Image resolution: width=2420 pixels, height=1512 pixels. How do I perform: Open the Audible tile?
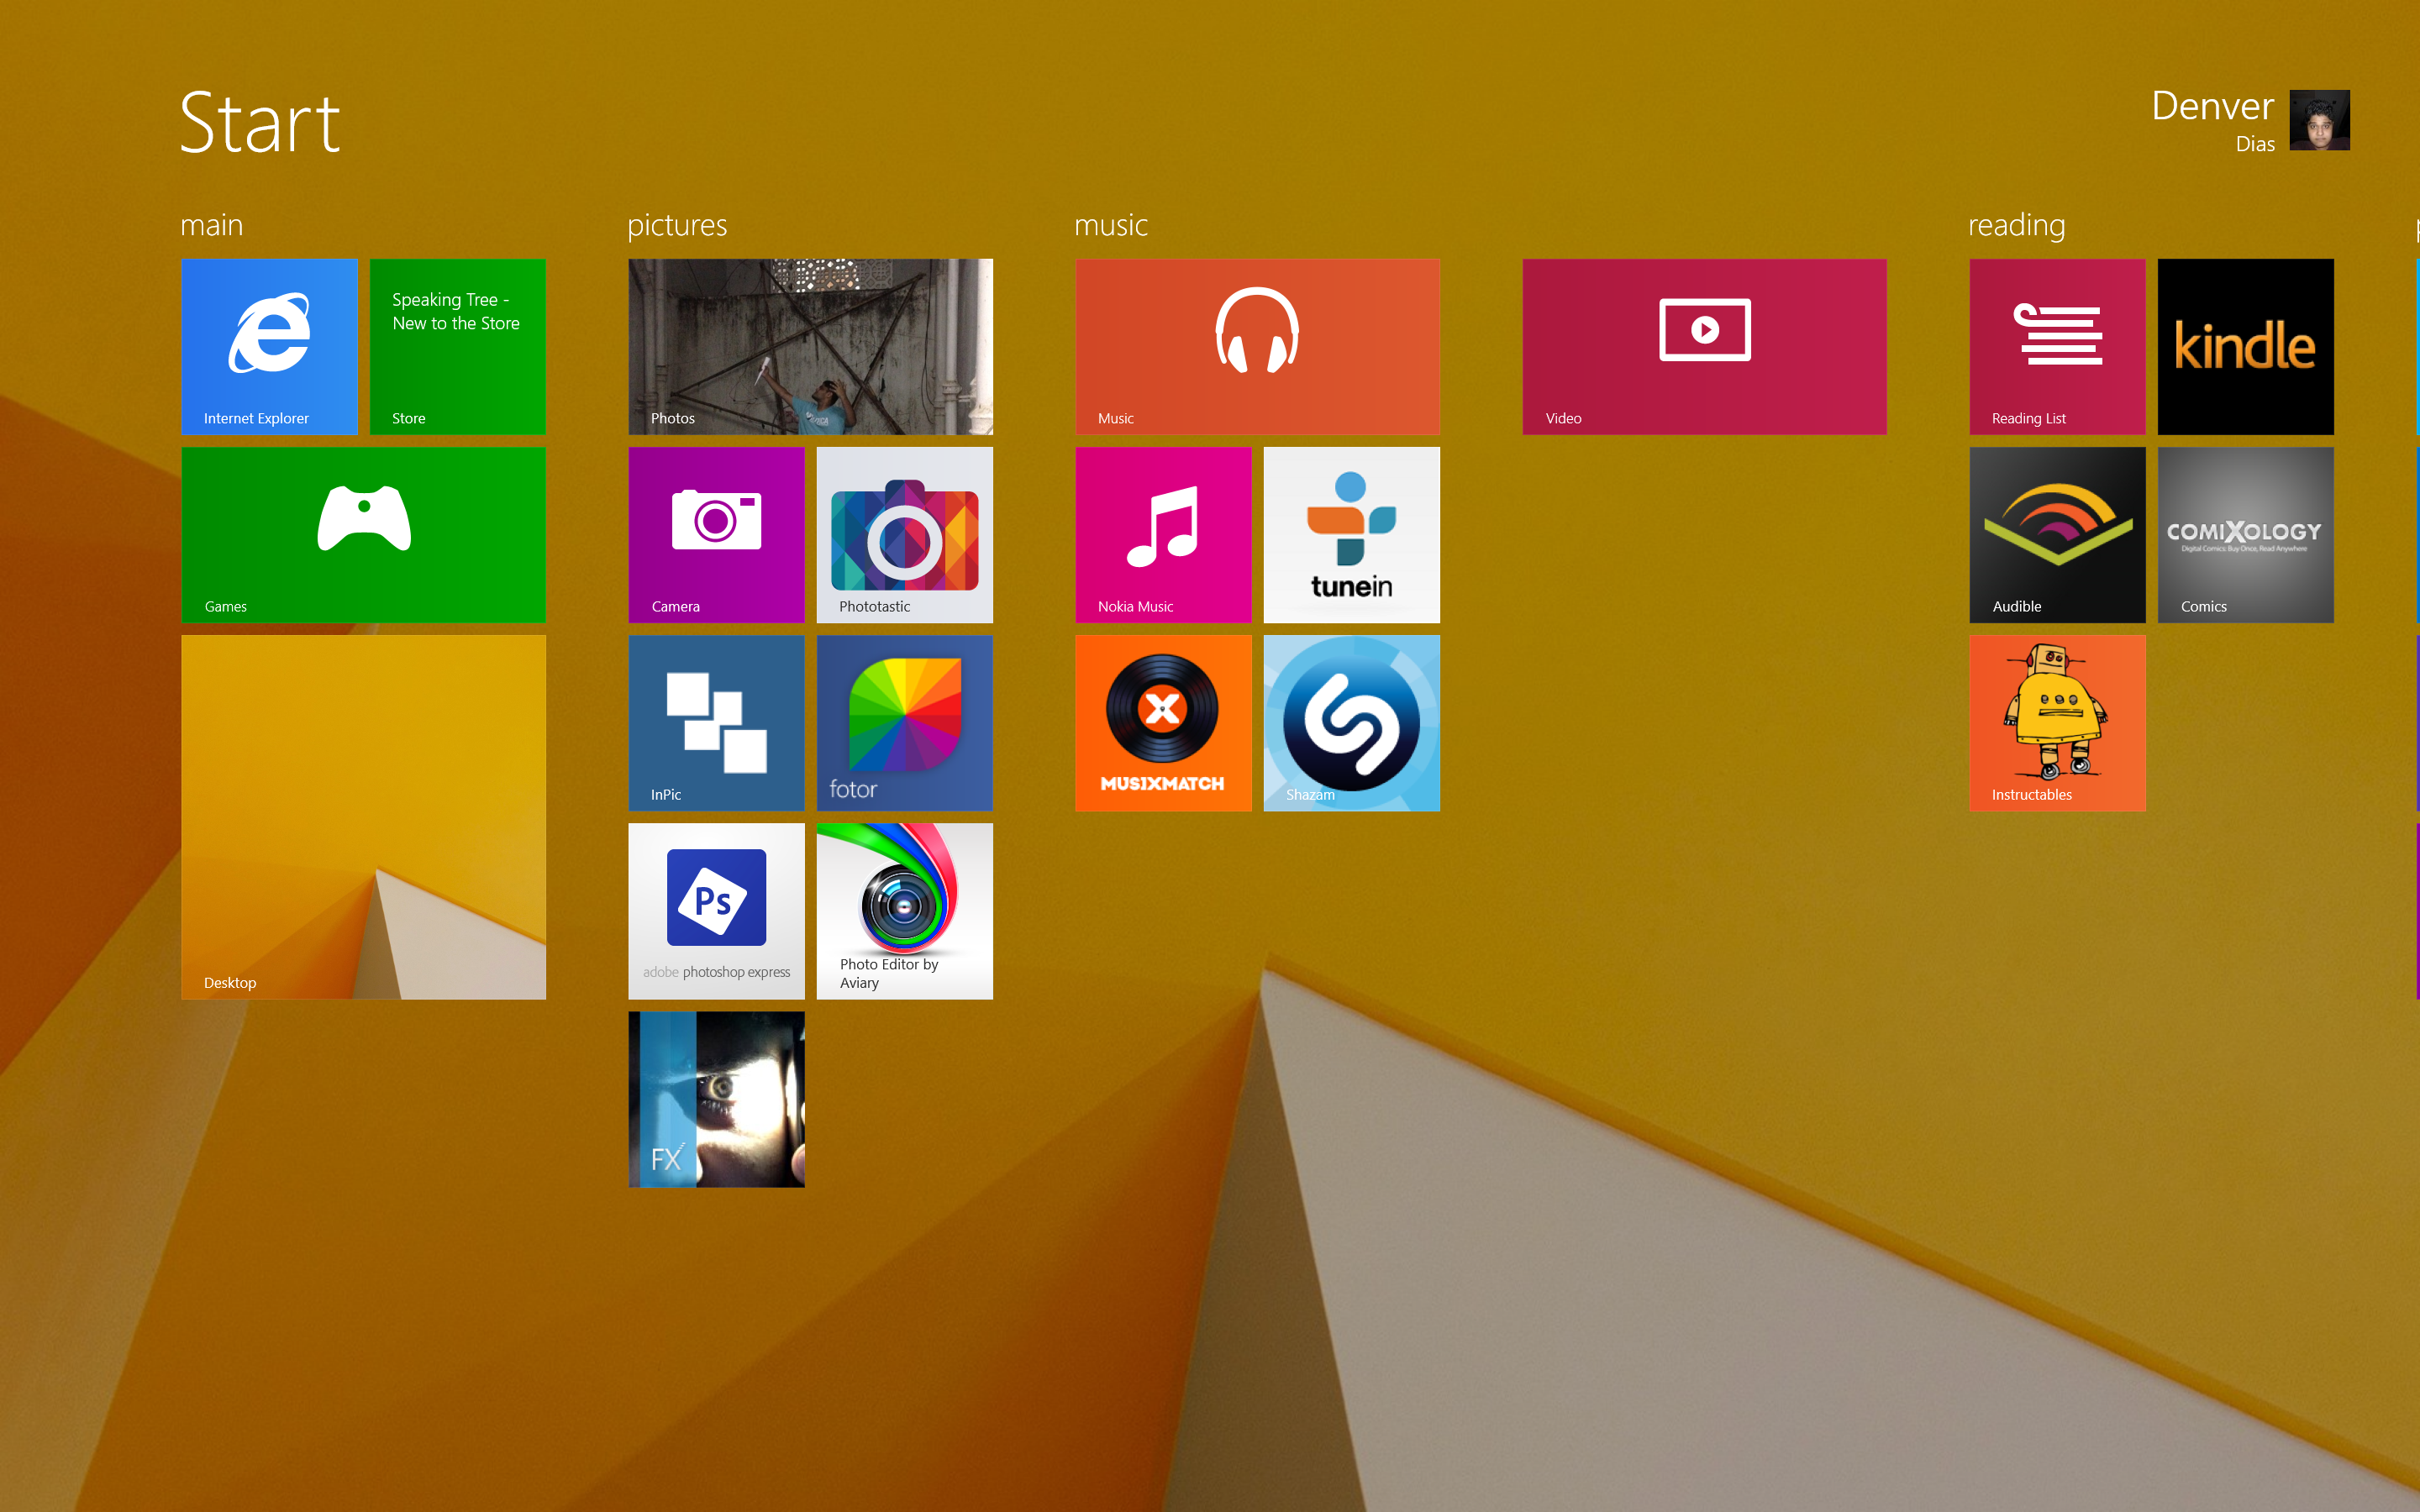pos(2057,535)
